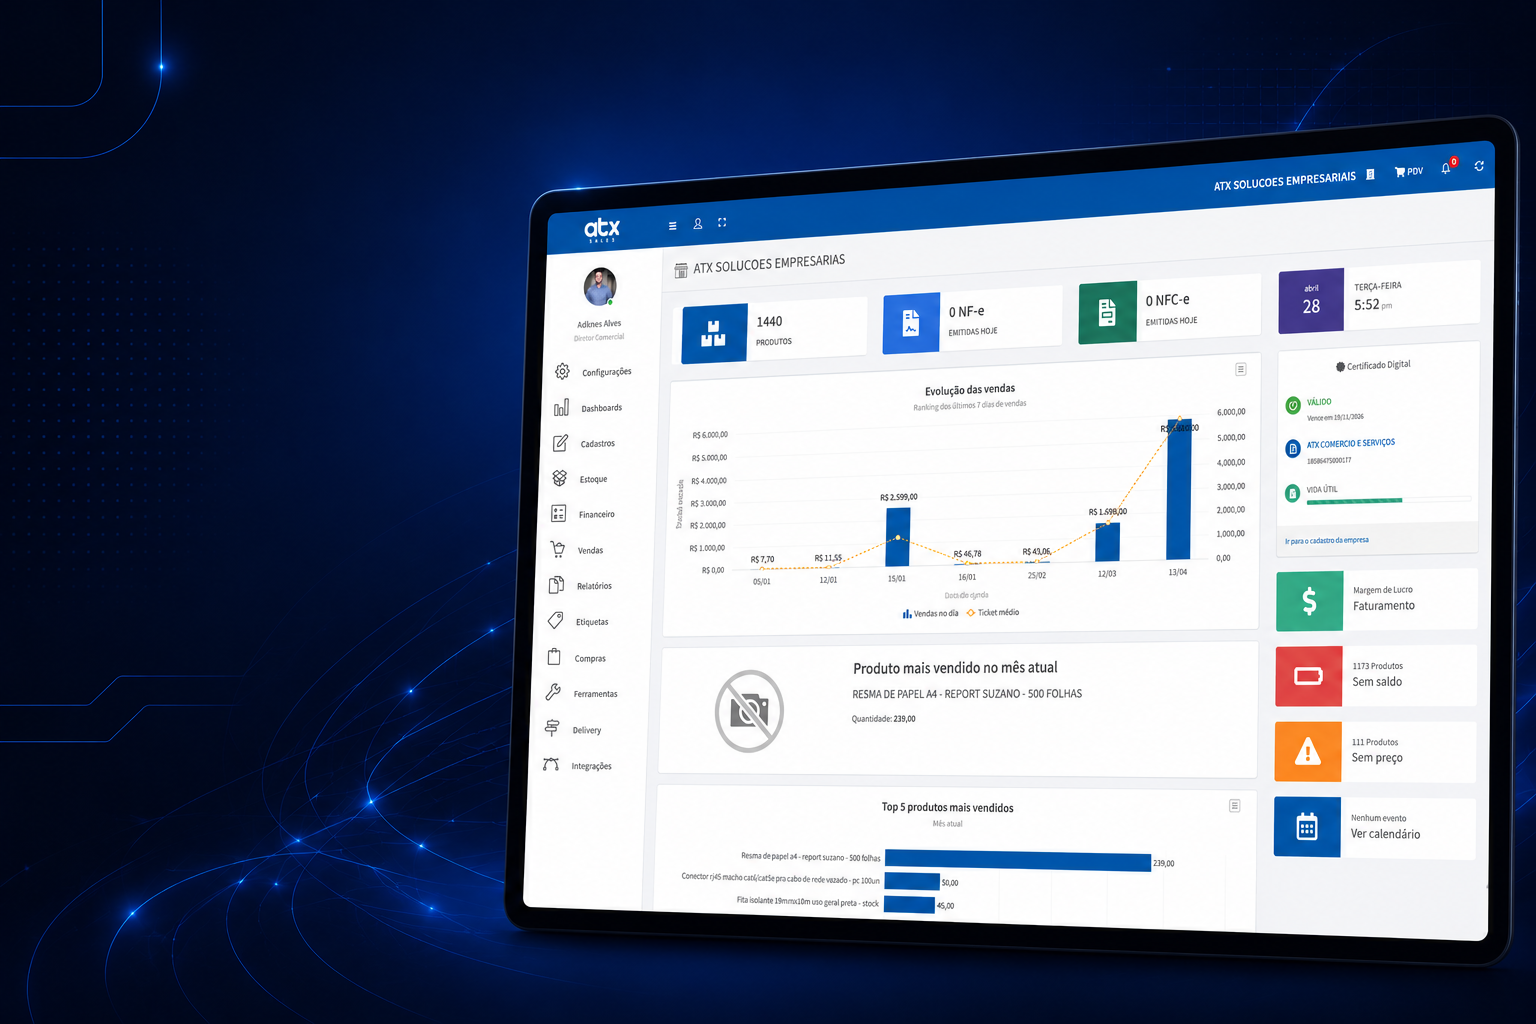Screen dimensions: 1536x1024
Task: Open the 111 Produtos Sem preço card
Action: click(x=1375, y=752)
